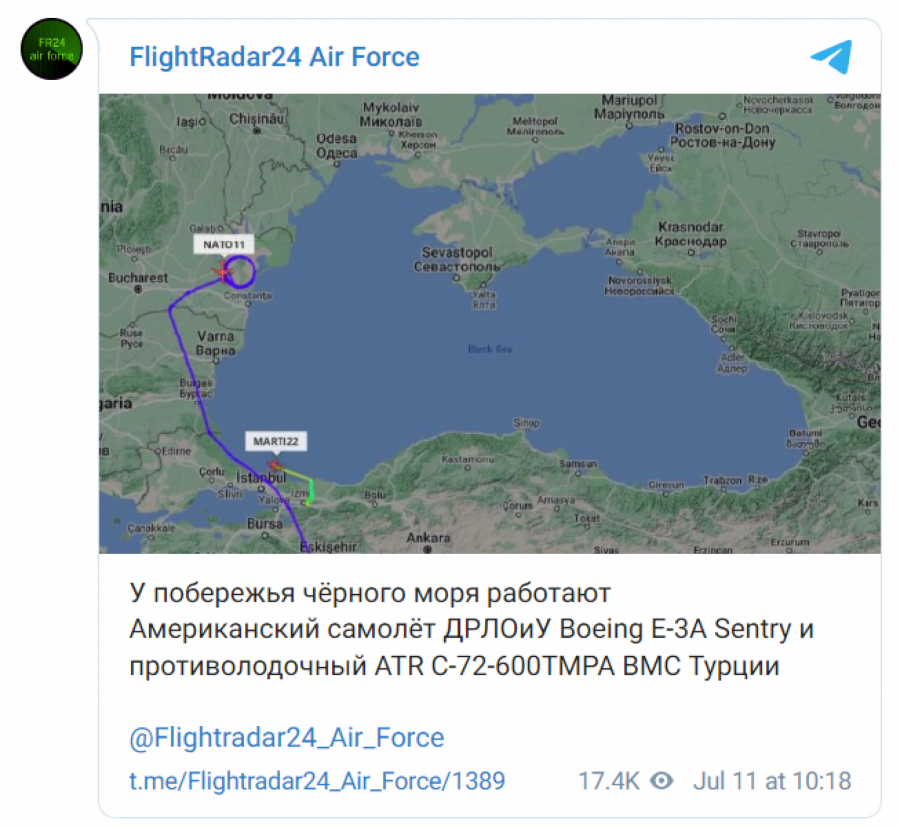Viewport: 900px width, 828px height.
Task: Click the Telegram paper plane logo
Action: coord(831,56)
